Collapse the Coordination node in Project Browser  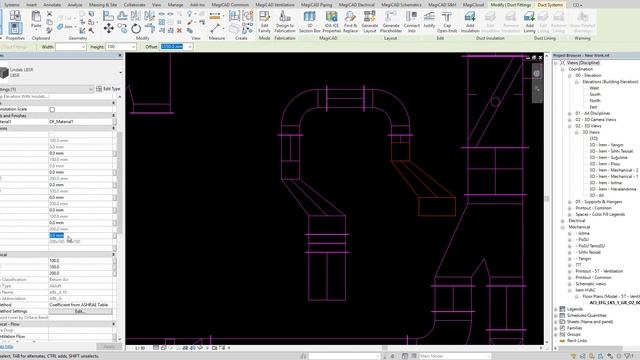562,69
